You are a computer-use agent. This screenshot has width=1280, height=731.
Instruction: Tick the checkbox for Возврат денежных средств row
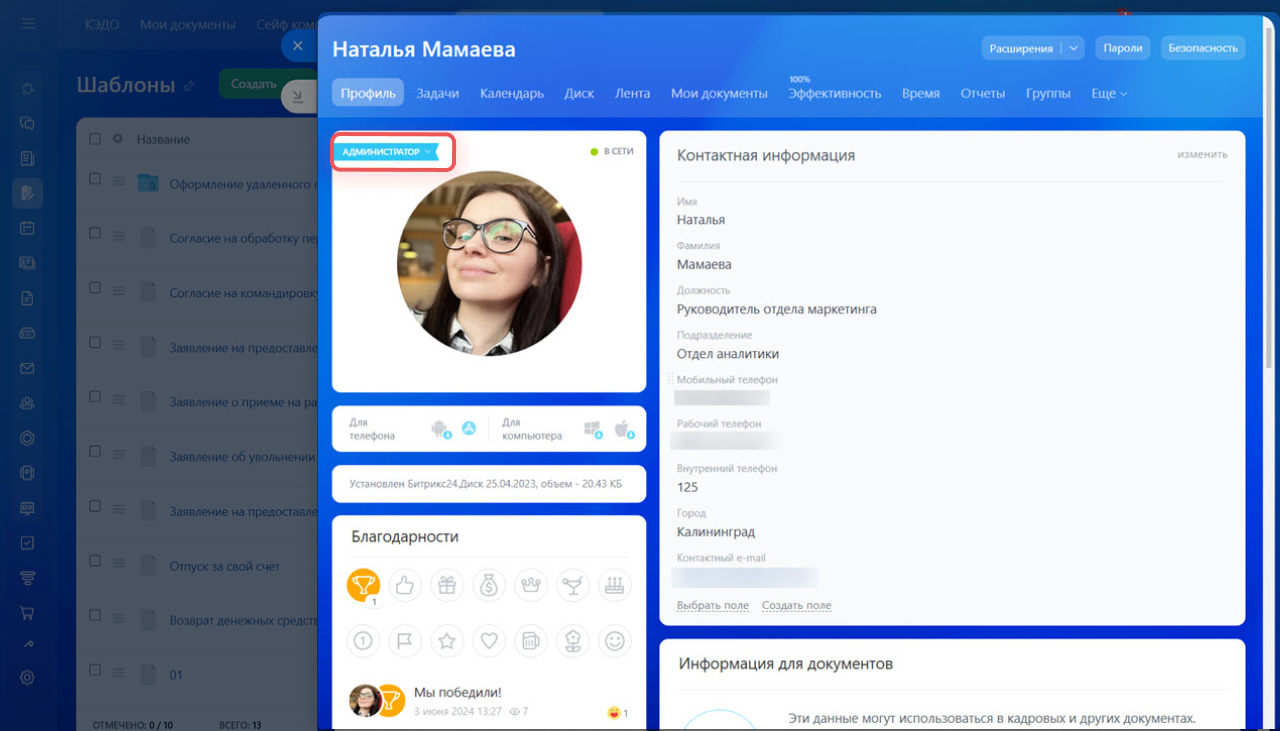(95, 614)
